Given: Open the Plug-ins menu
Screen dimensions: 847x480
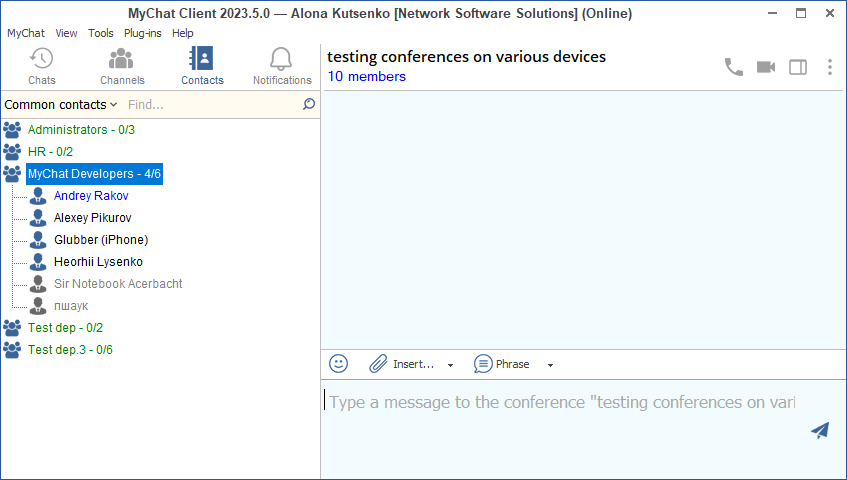Looking at the screenshot, I should [x=144, y=33].
